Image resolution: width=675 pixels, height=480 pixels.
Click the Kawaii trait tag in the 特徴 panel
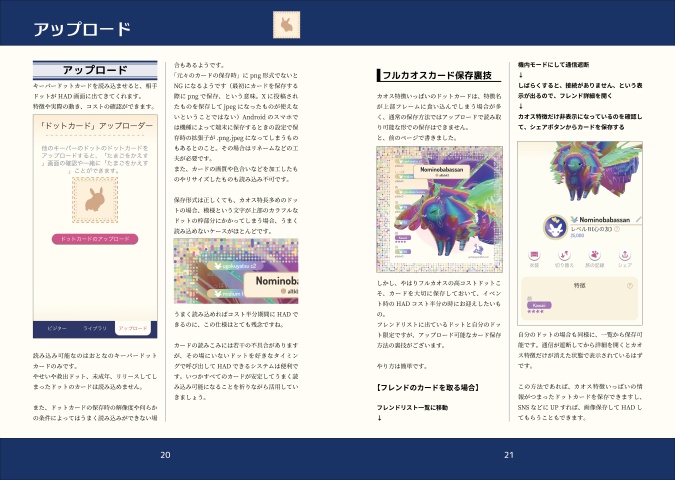(x=539, y=305)
